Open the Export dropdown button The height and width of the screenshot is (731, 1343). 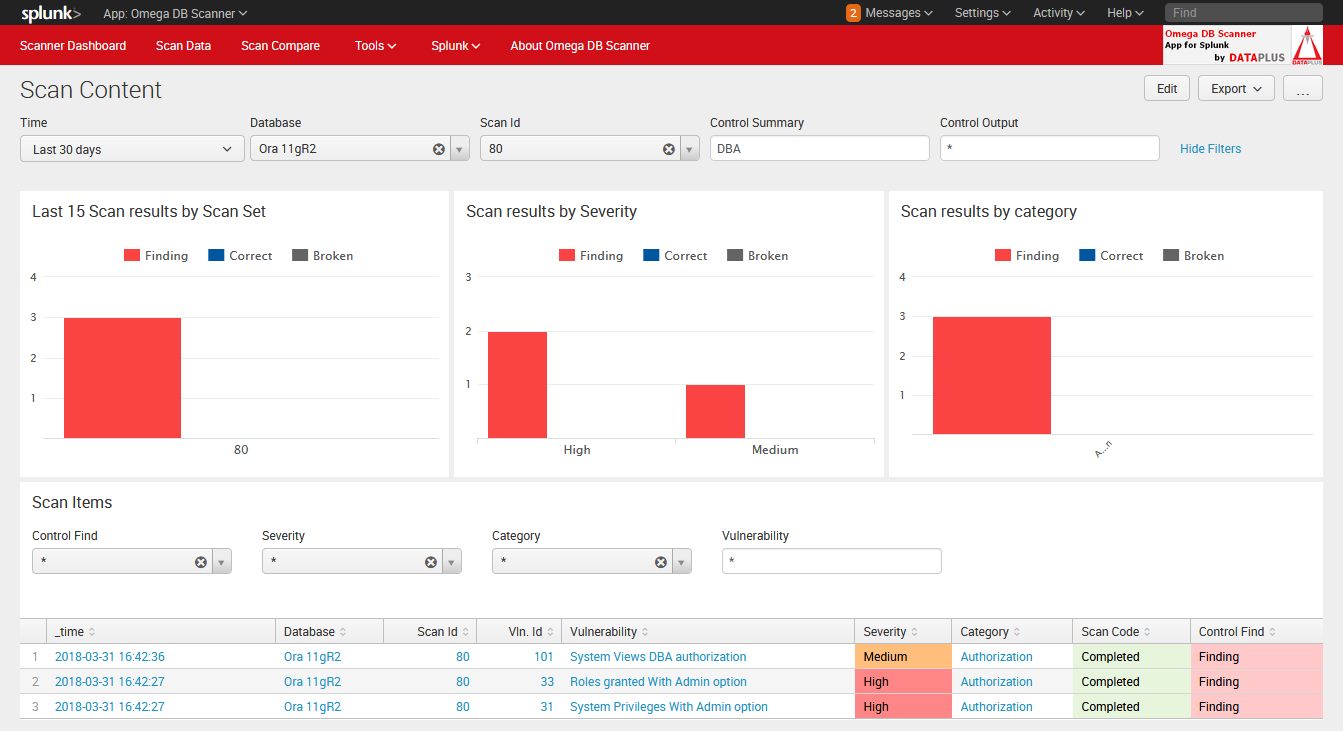pos(1236,89)
